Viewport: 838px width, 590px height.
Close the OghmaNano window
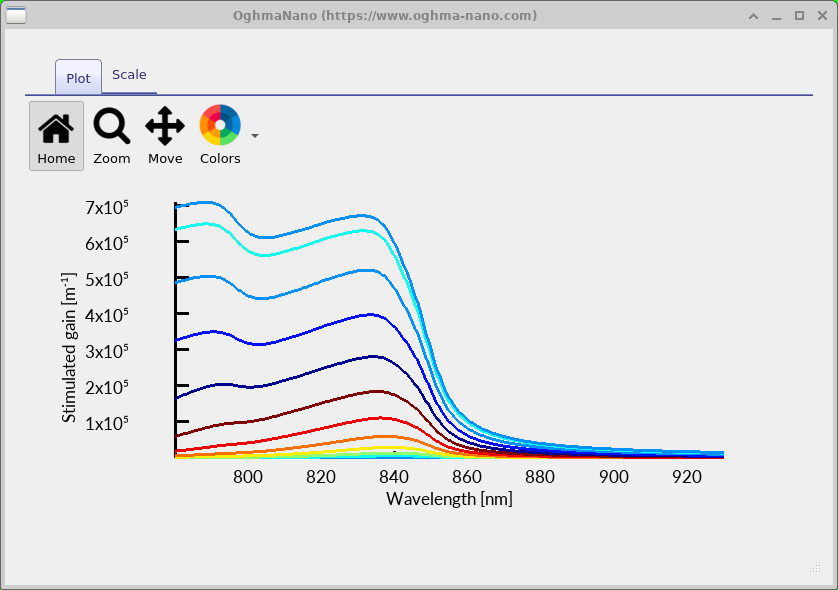(x=823, y=16)
